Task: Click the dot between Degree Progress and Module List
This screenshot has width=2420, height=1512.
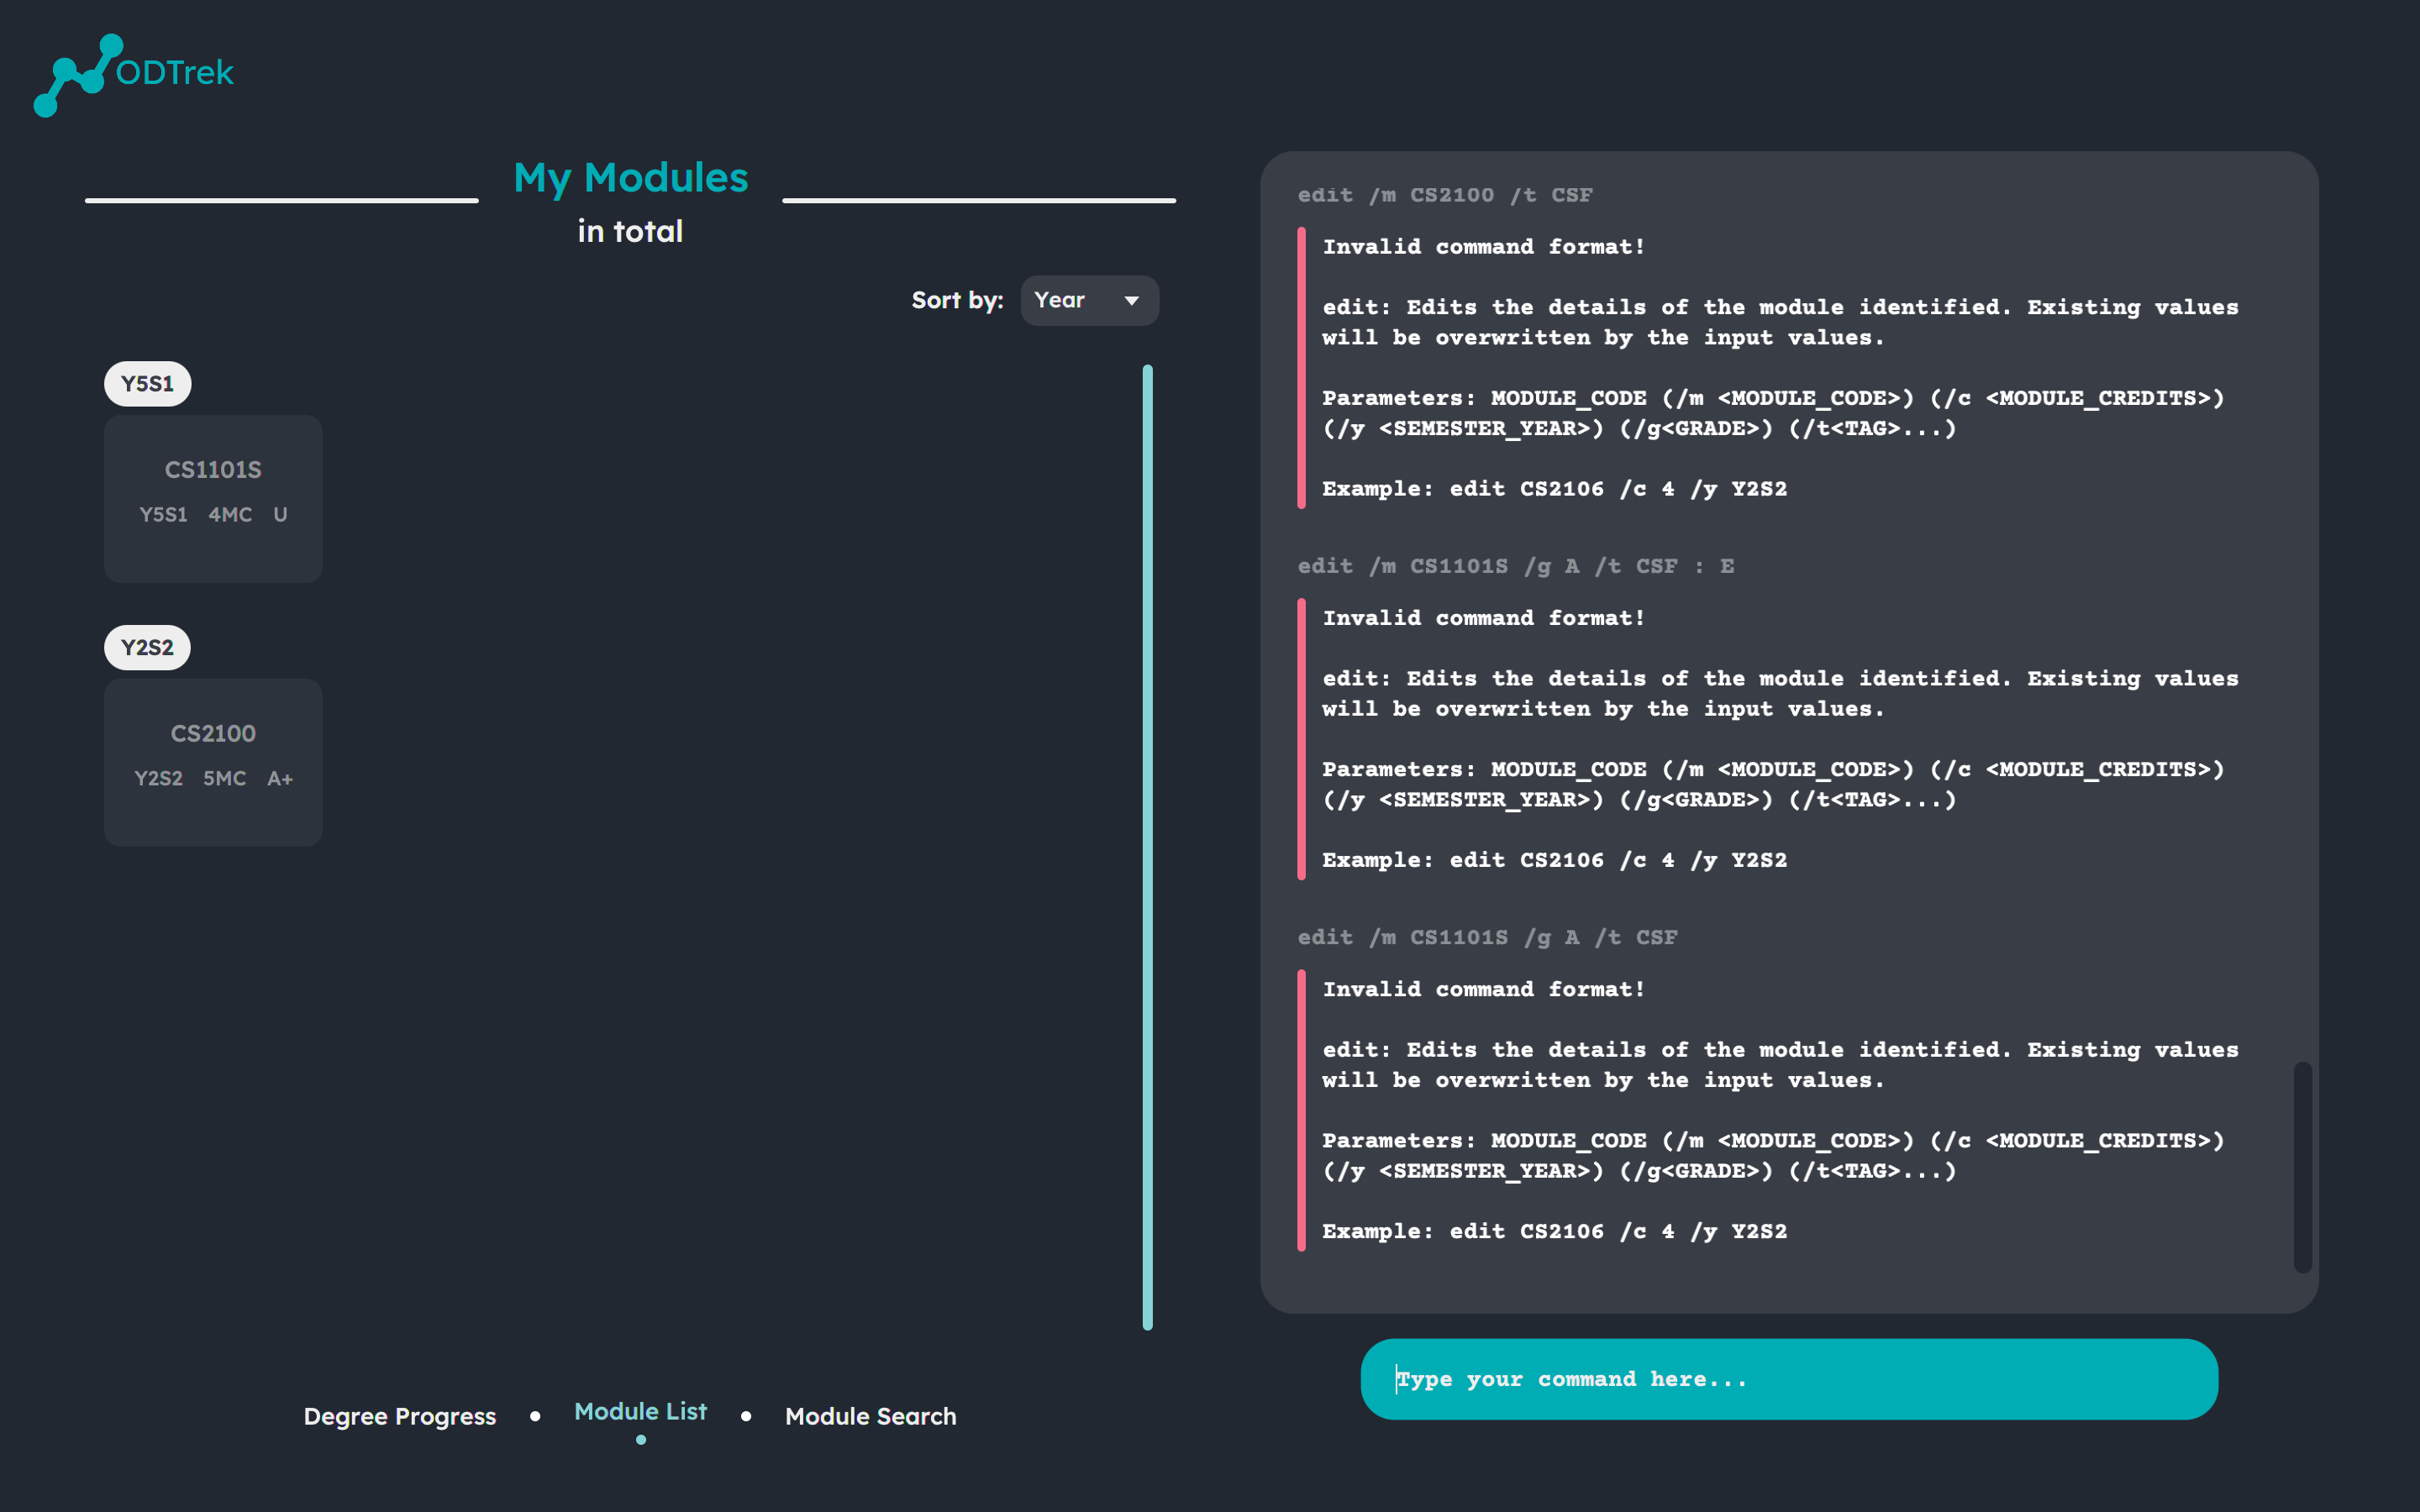Action: (535, 1416)
